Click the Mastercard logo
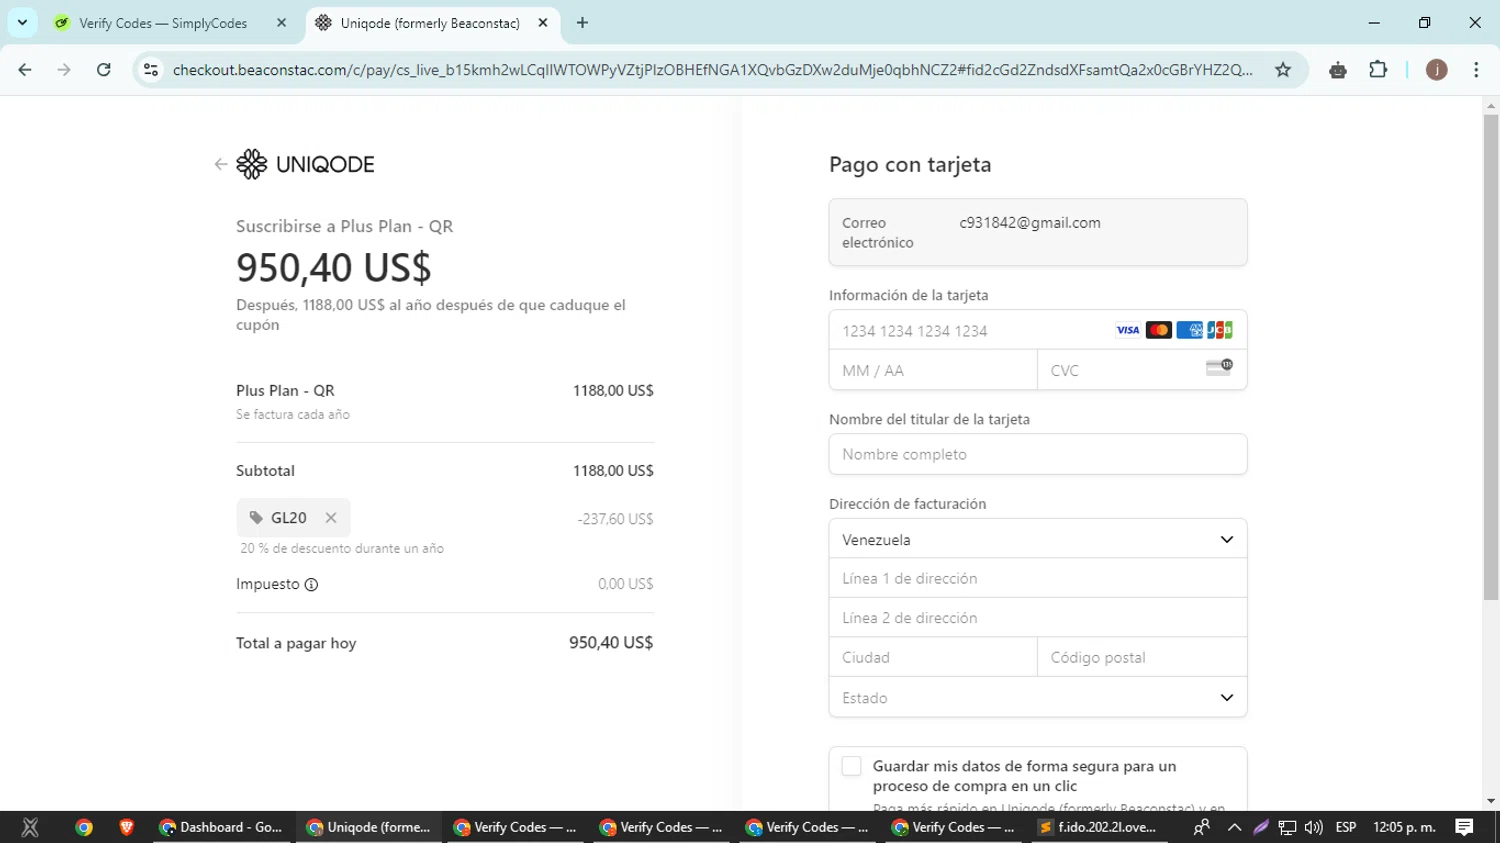This screenshot has width=1500, height=843. coord(1159,330)
